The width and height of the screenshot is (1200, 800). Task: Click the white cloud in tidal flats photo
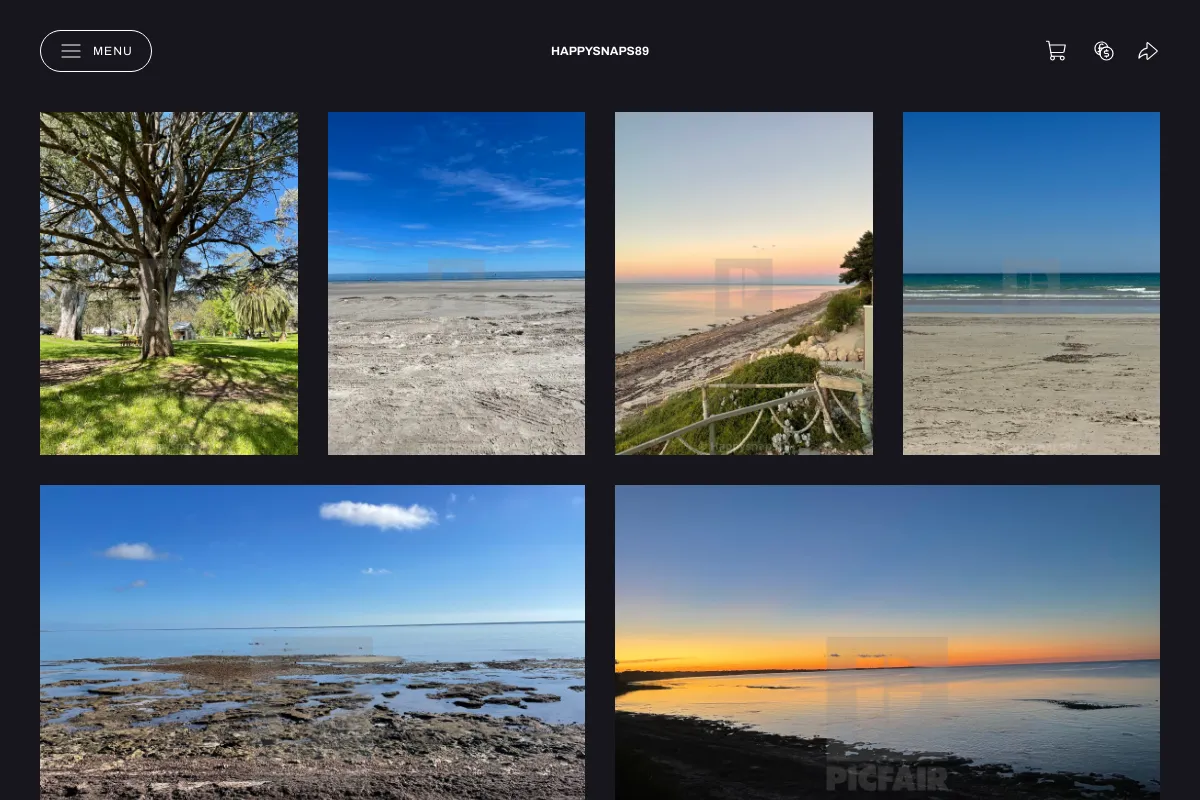(x=379, y=514)
